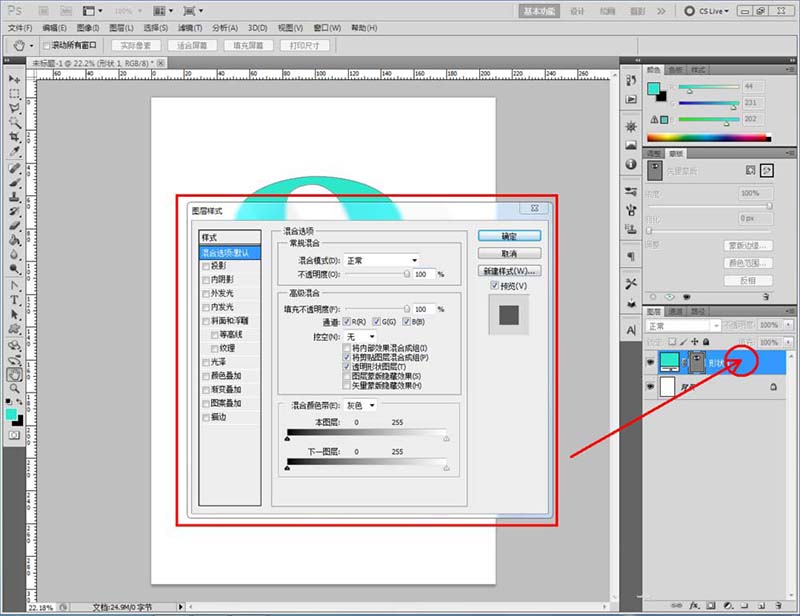Click the 不透明度(O) opacity slider in dialog
The height and width of the screenshot is (616, 800).
point(378,275)
